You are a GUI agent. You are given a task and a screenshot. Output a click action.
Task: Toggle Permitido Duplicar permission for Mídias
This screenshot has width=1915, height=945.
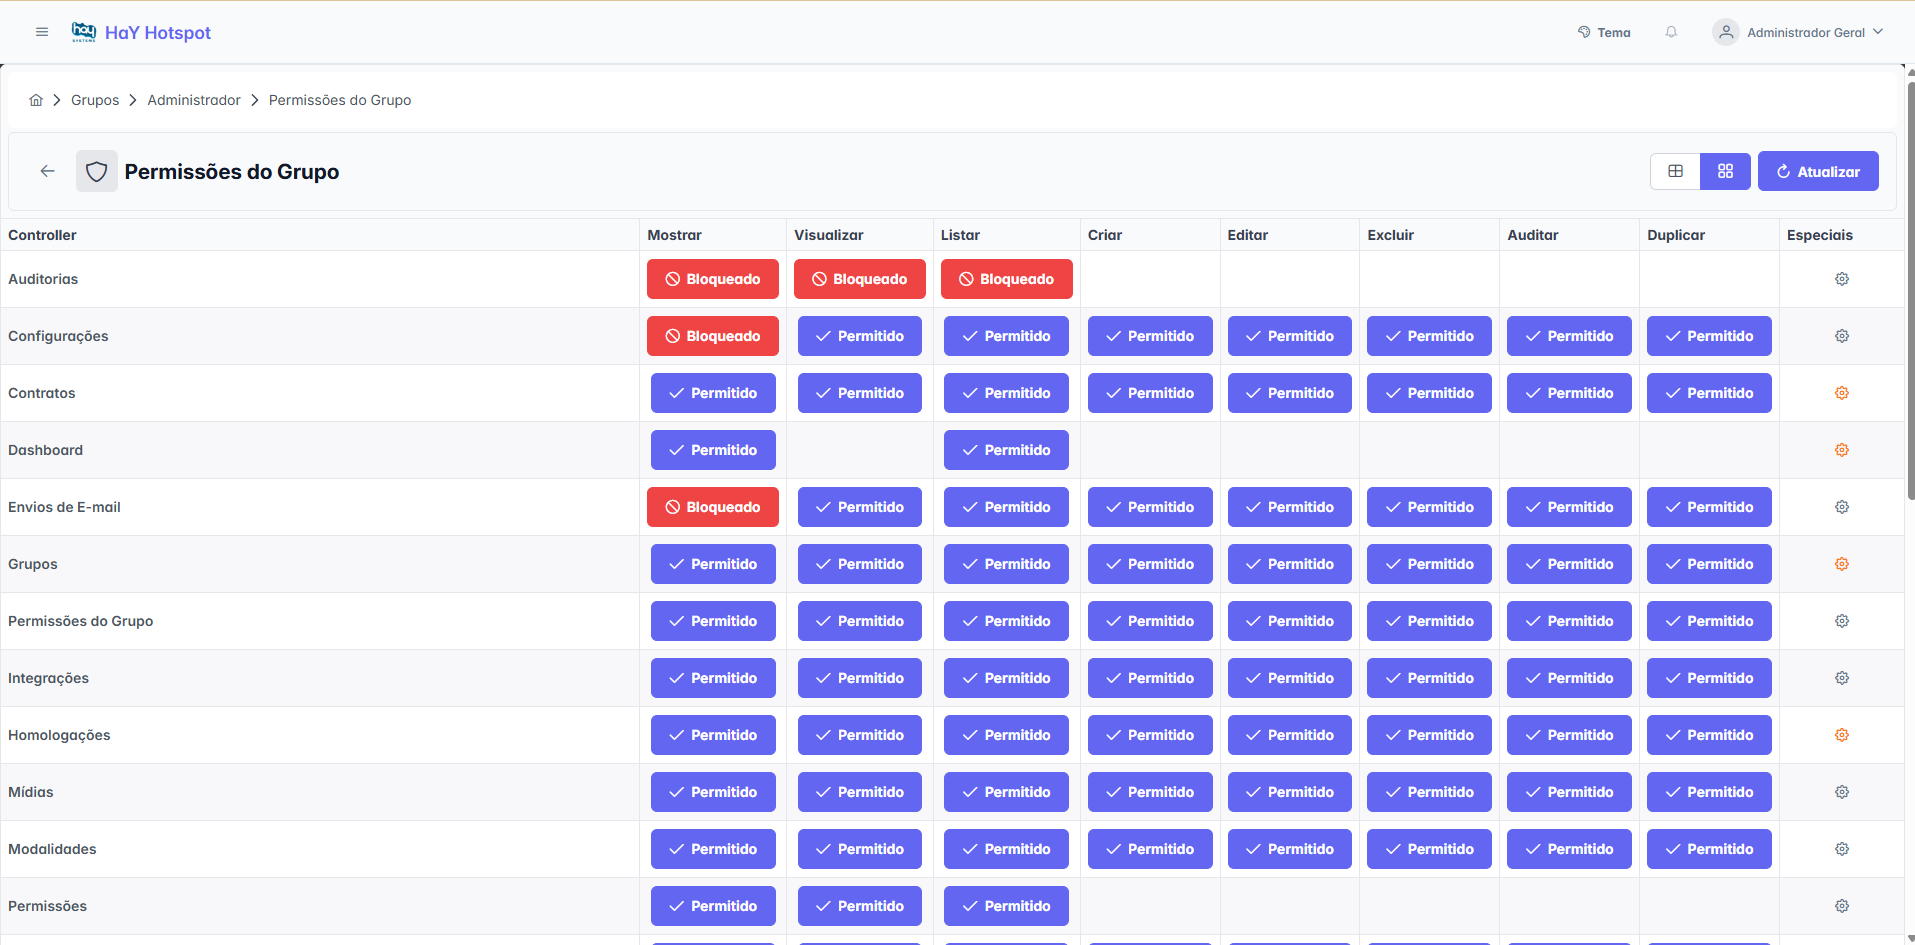click(1709, 792)
